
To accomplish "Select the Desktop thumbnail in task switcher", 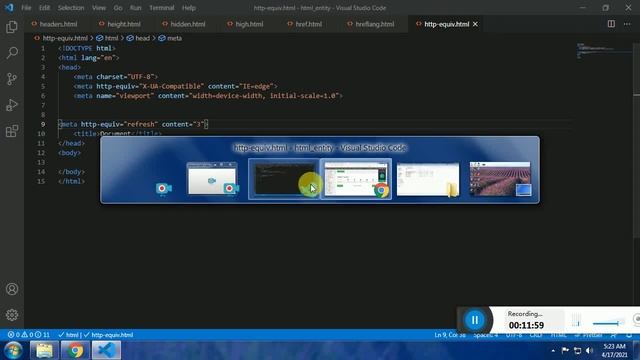I will (x=500, y=179).
